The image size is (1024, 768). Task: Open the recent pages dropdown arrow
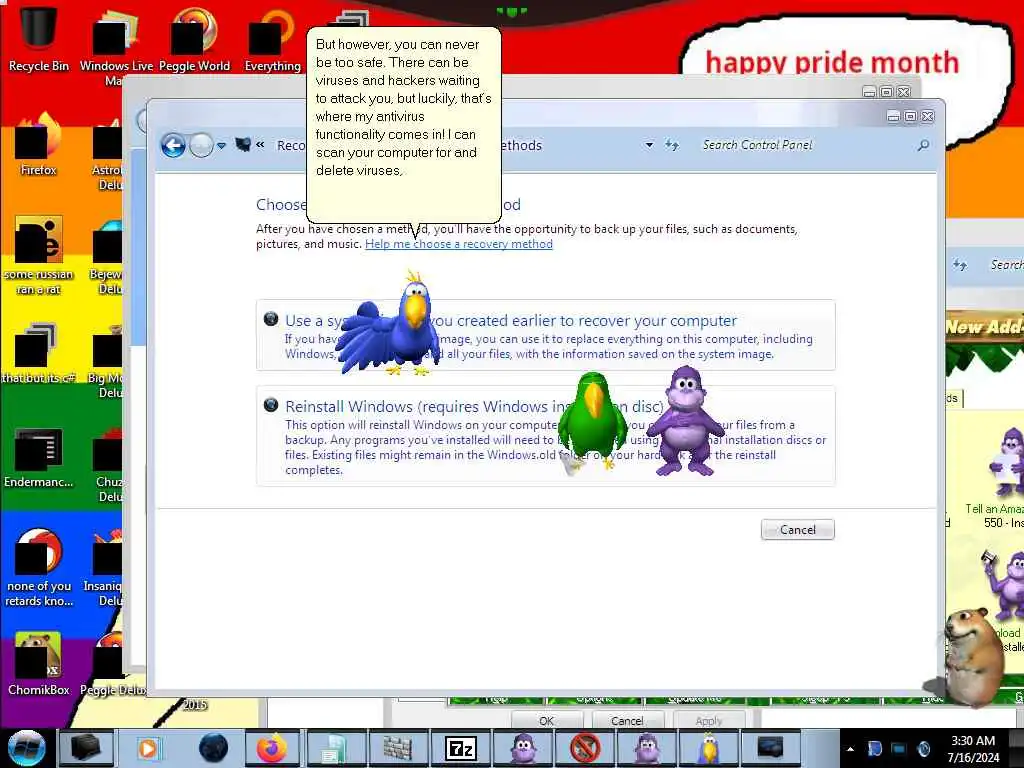tap(221, 146)
